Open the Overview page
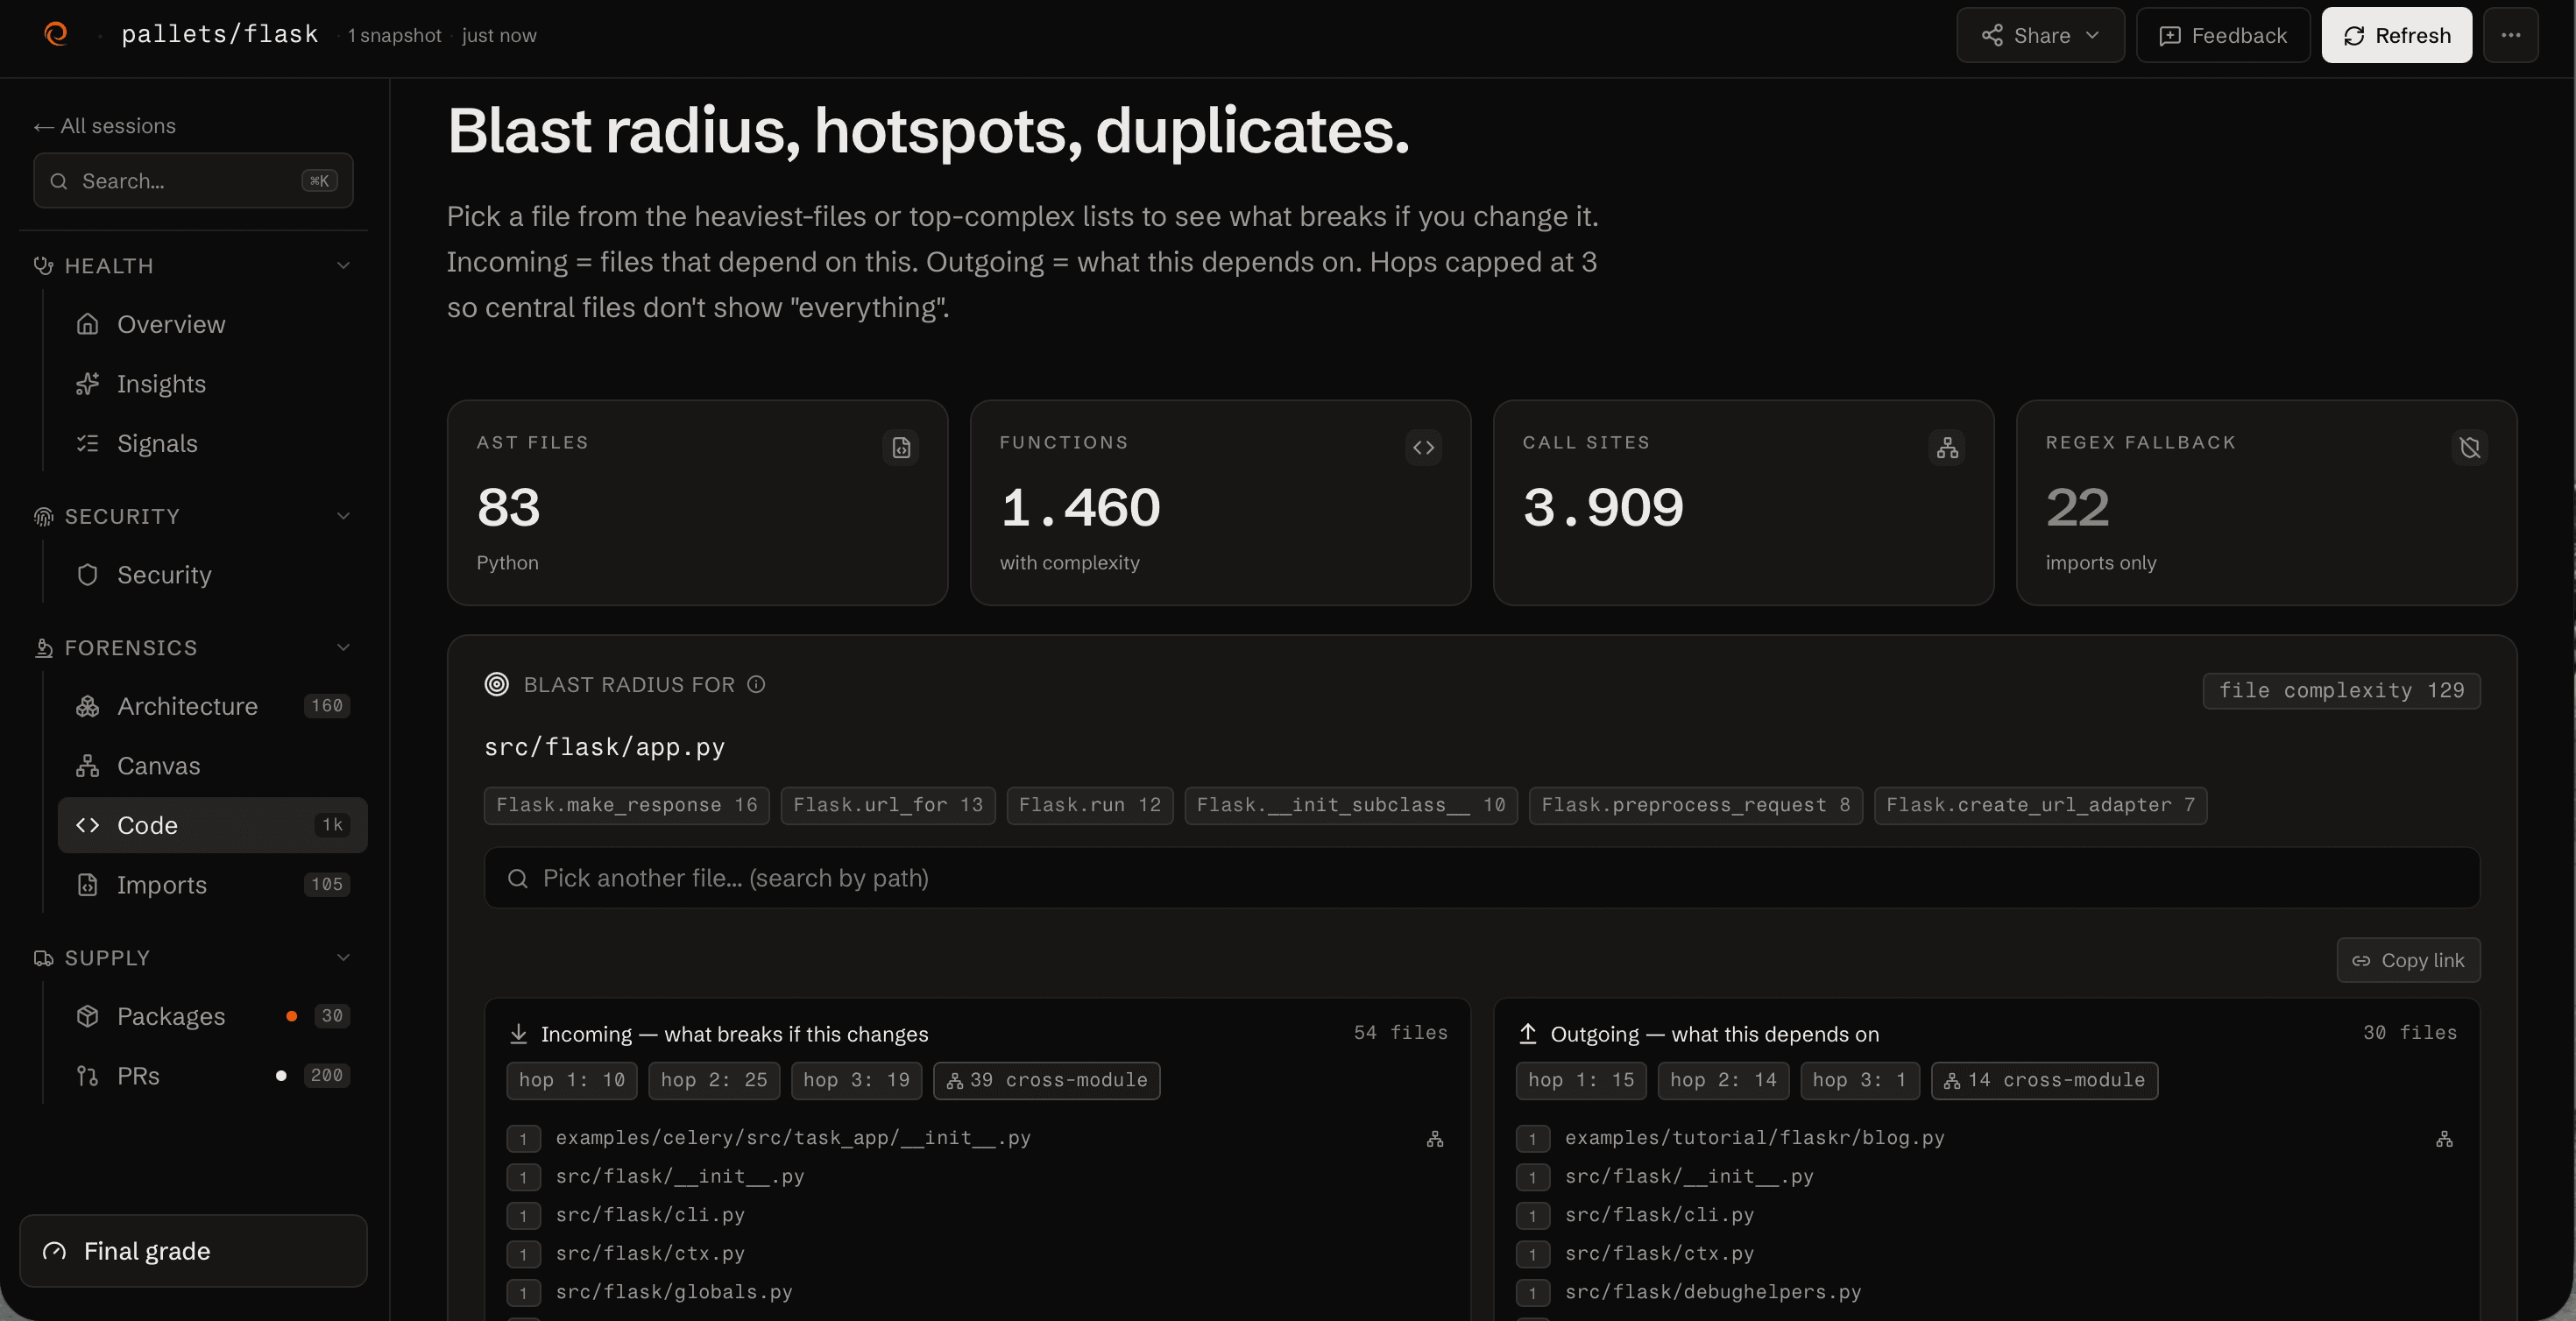The height and width of the screenshot is (1321, 2576). 212,324
